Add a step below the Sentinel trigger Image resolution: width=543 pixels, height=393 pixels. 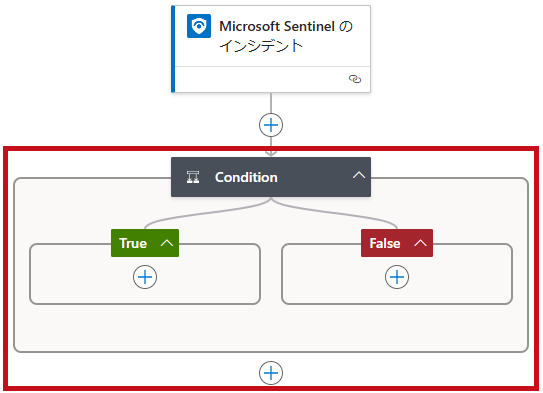point(271,125)
